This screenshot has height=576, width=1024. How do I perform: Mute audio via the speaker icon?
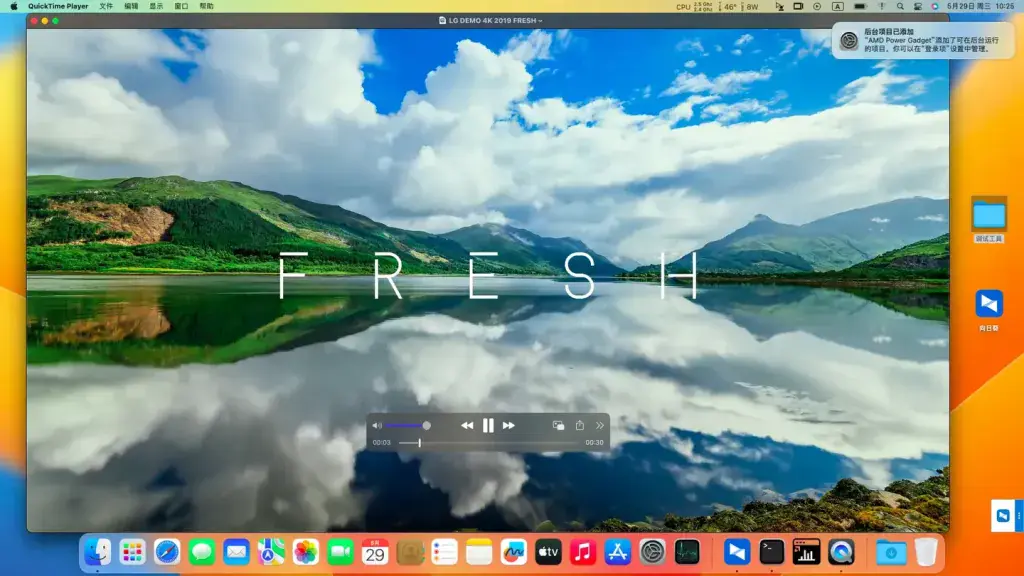pyautogui.click(x=377, y=426)
